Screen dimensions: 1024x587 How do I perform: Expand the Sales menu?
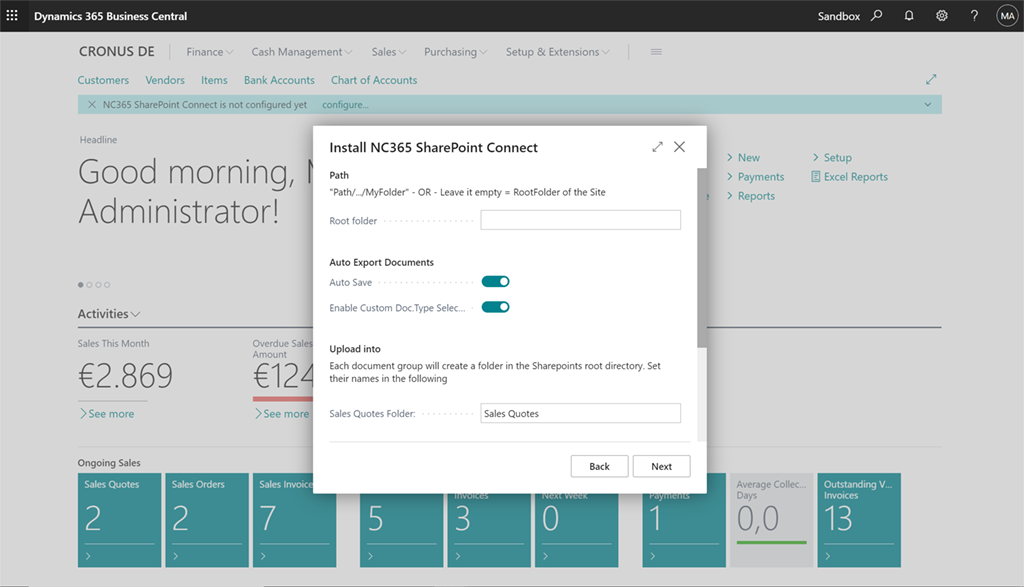click(x=389, y=52)
